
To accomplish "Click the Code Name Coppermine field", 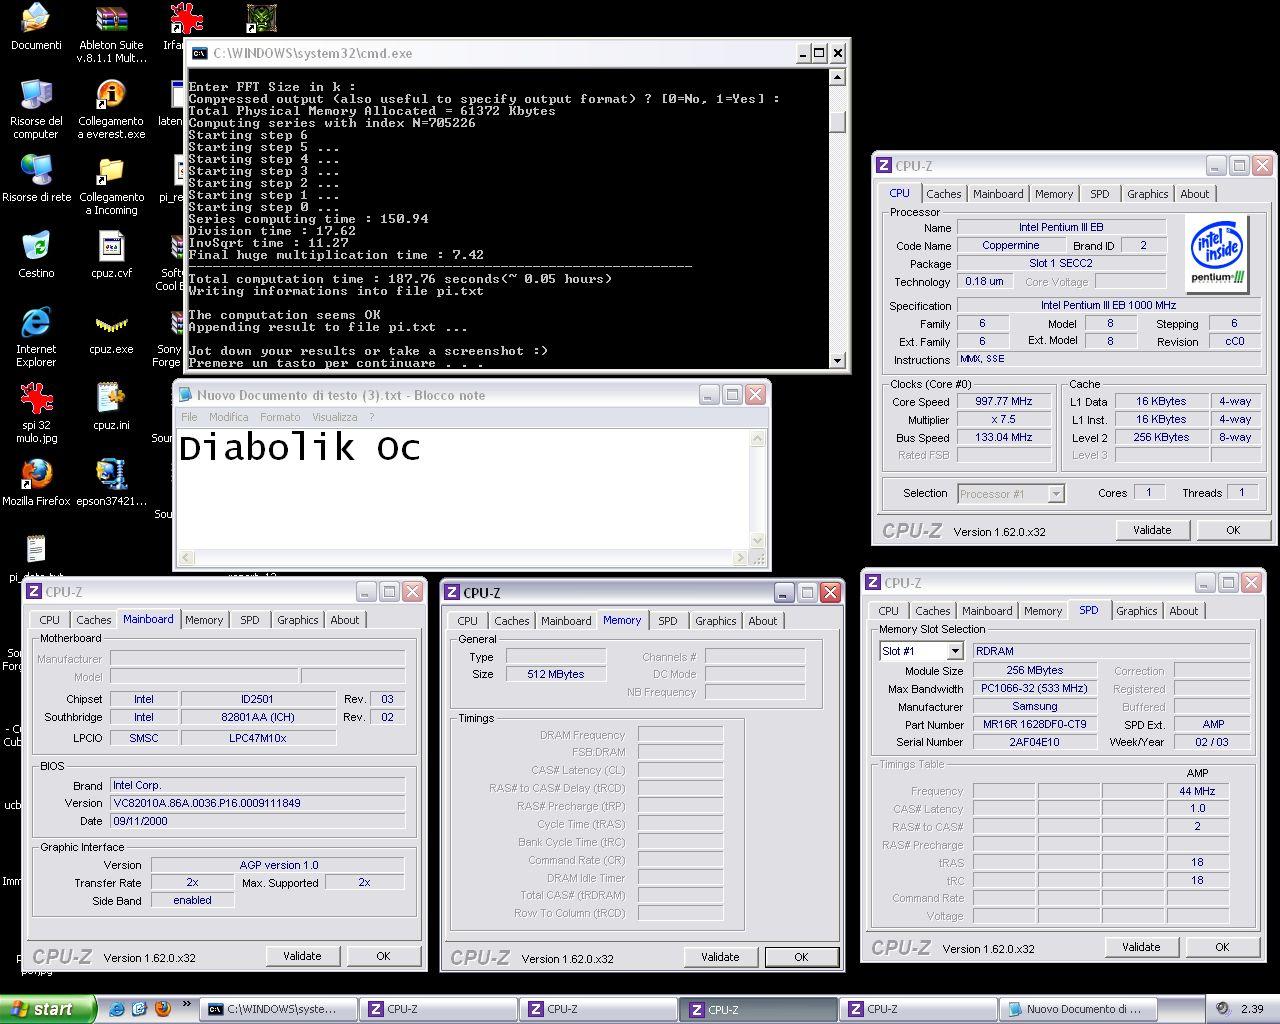I will click(1010, 245).
